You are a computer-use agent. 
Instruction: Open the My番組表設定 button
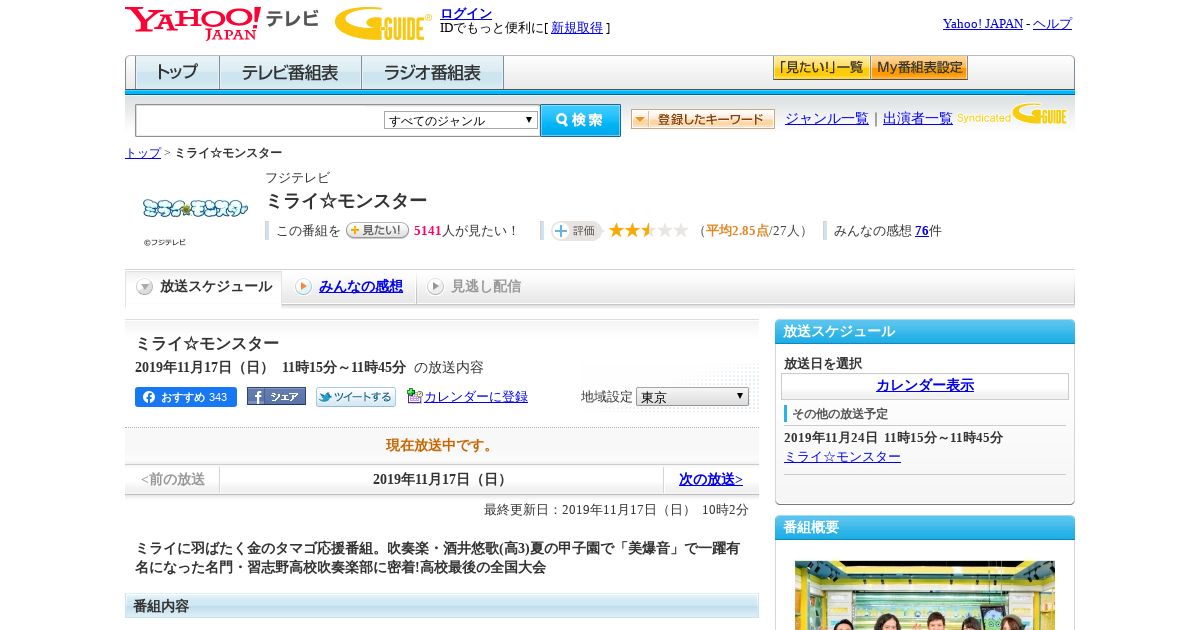[919, 68]
